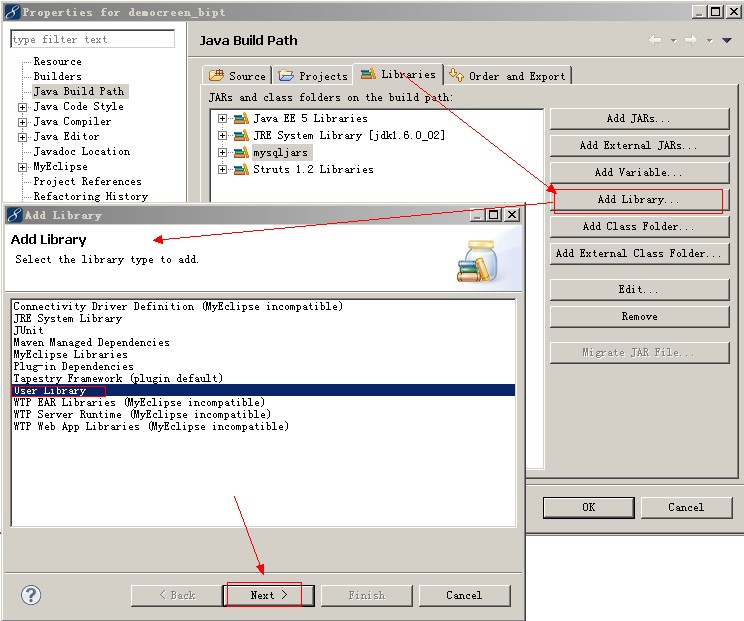Expand the mysqljars node
Image resolution: width=744 pixels, height=621 pixels.
coord(223,152)
